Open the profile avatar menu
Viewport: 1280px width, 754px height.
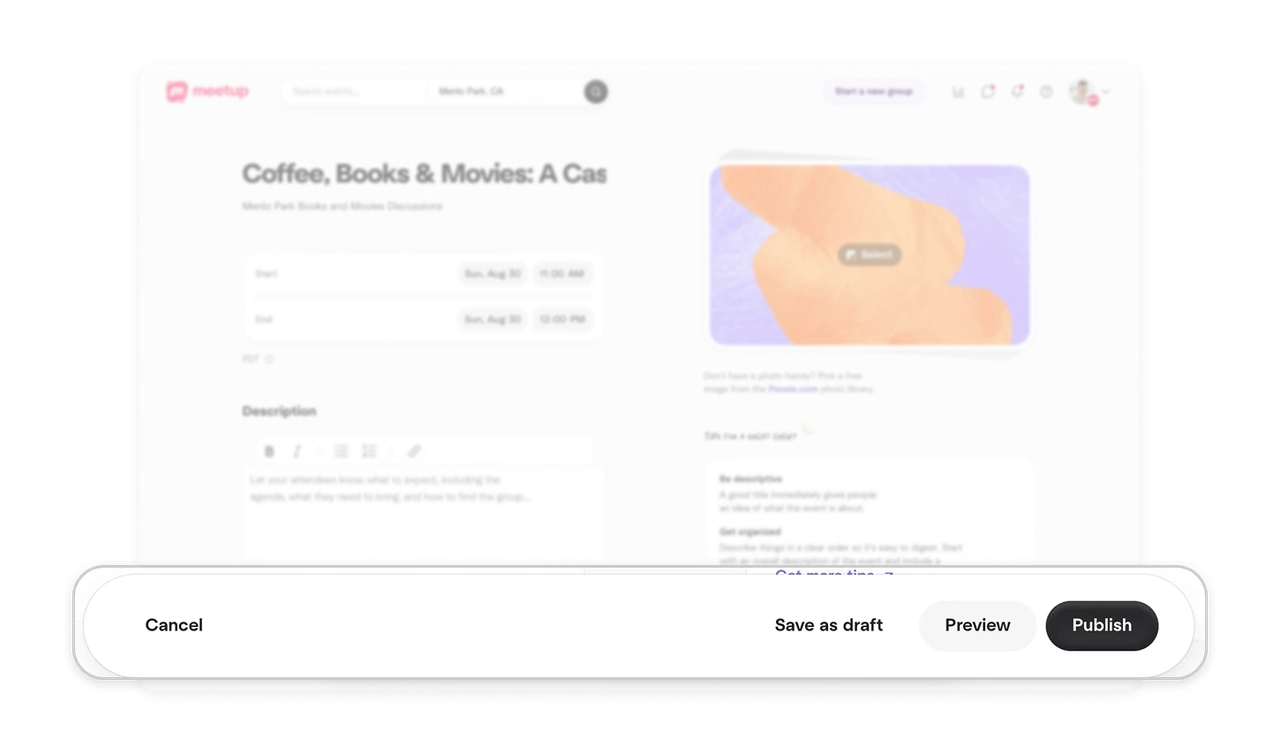click(x=1088, y=92)
